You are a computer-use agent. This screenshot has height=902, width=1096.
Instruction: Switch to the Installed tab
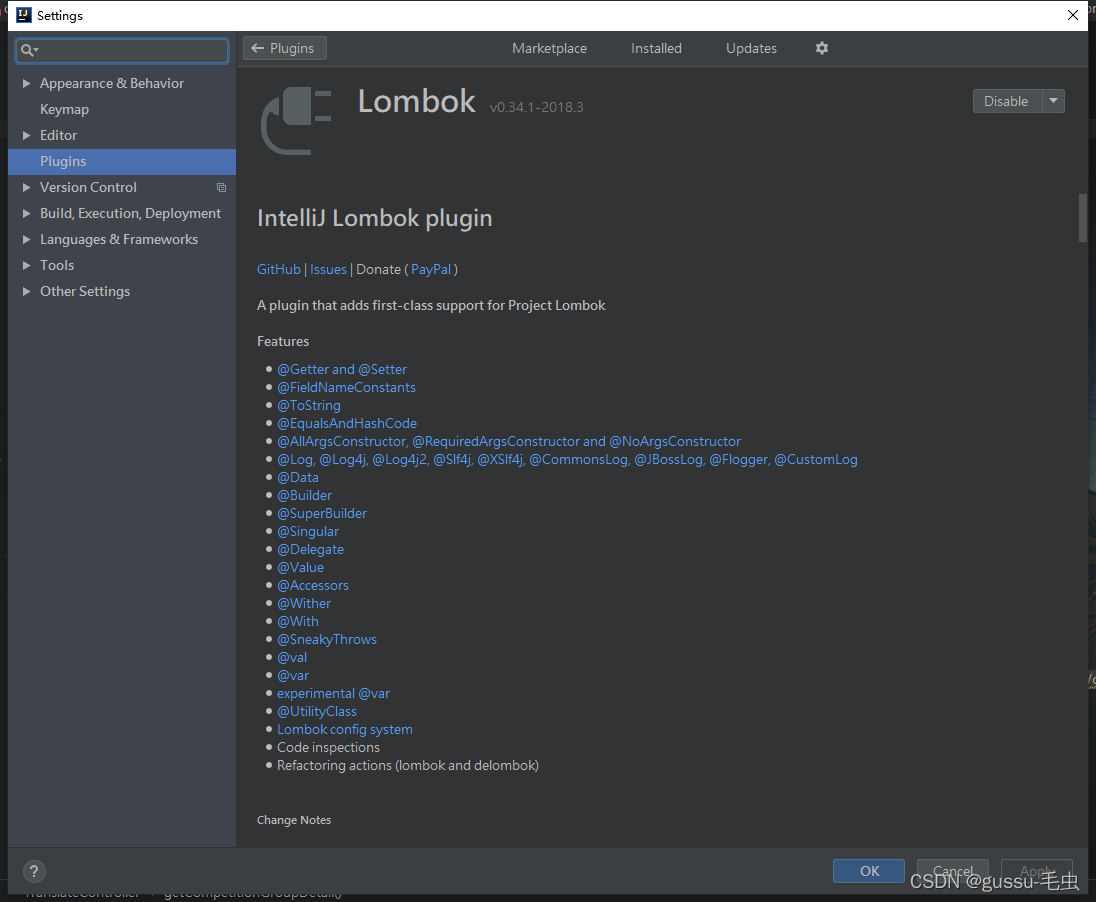pos(656,48)
